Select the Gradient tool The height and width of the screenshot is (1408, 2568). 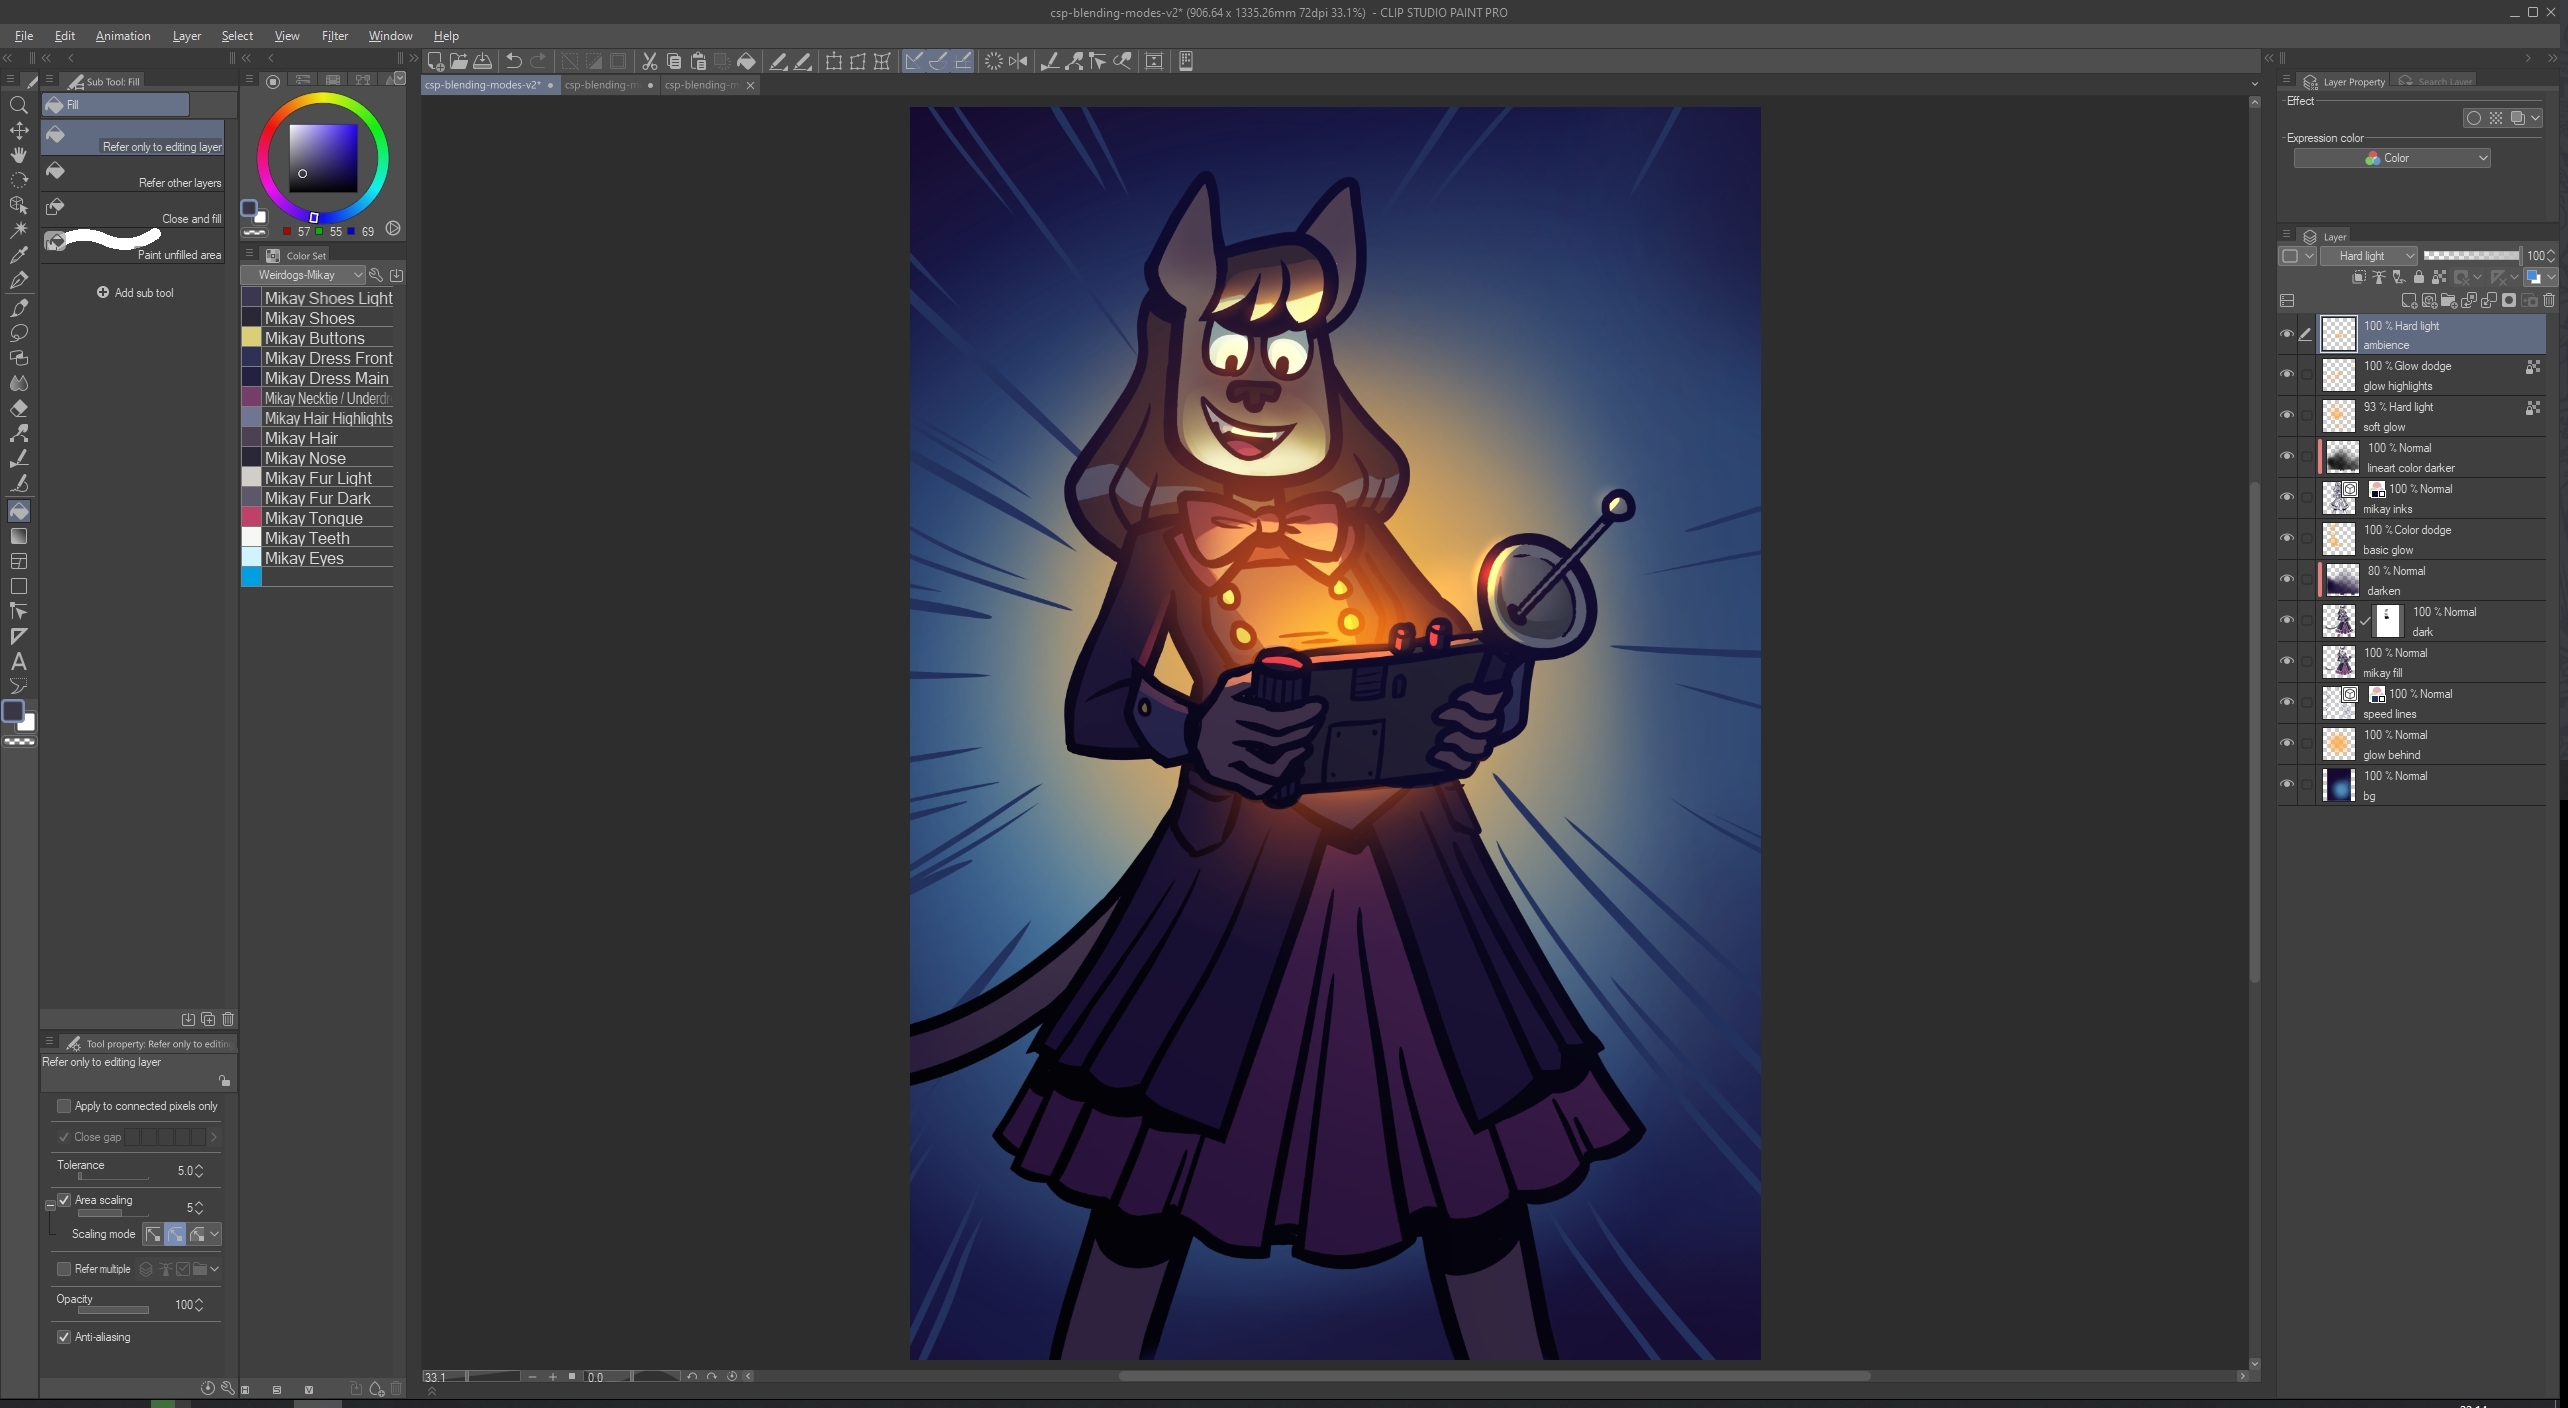(x=18, y=536)
